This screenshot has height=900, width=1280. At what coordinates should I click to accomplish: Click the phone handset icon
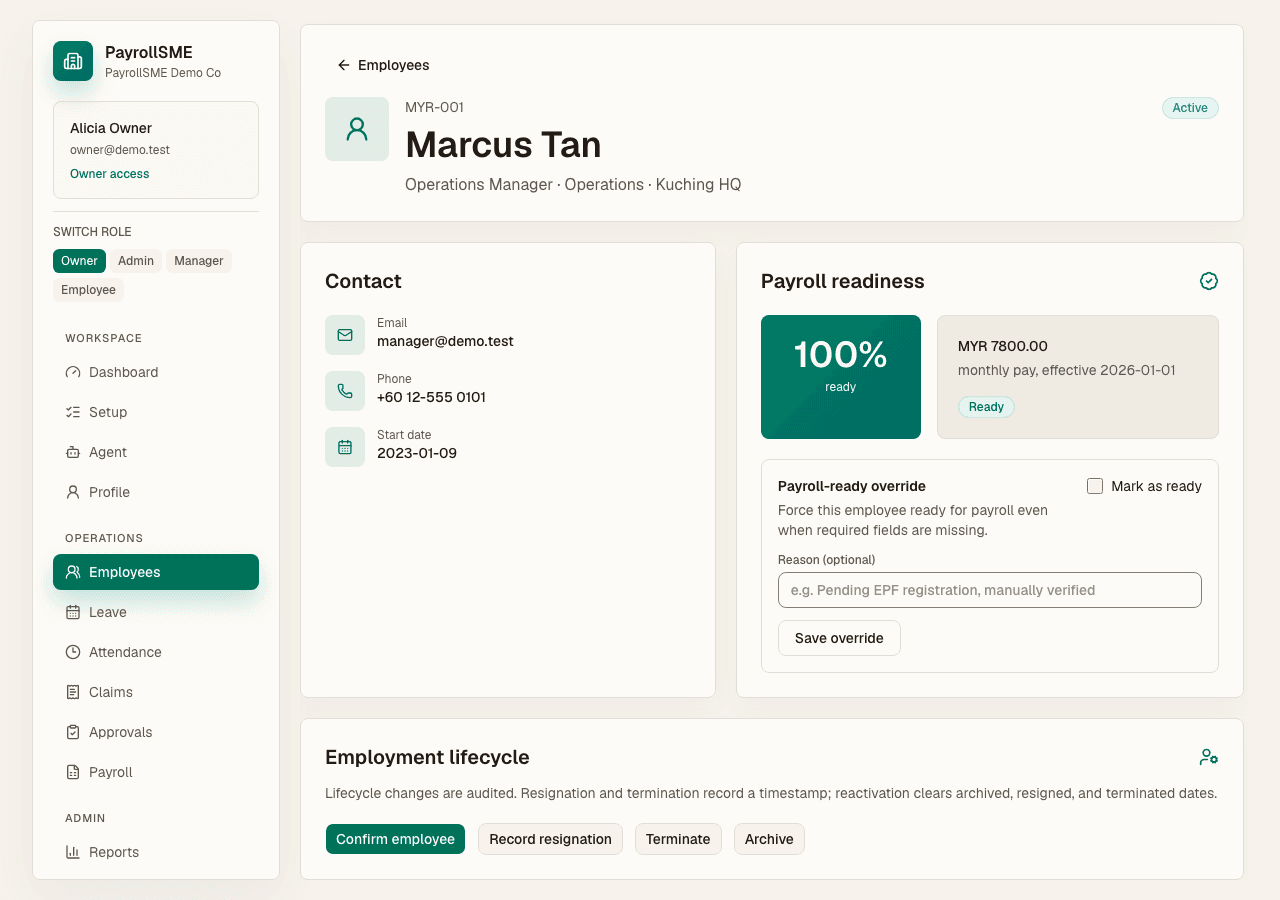coord(345,391)
